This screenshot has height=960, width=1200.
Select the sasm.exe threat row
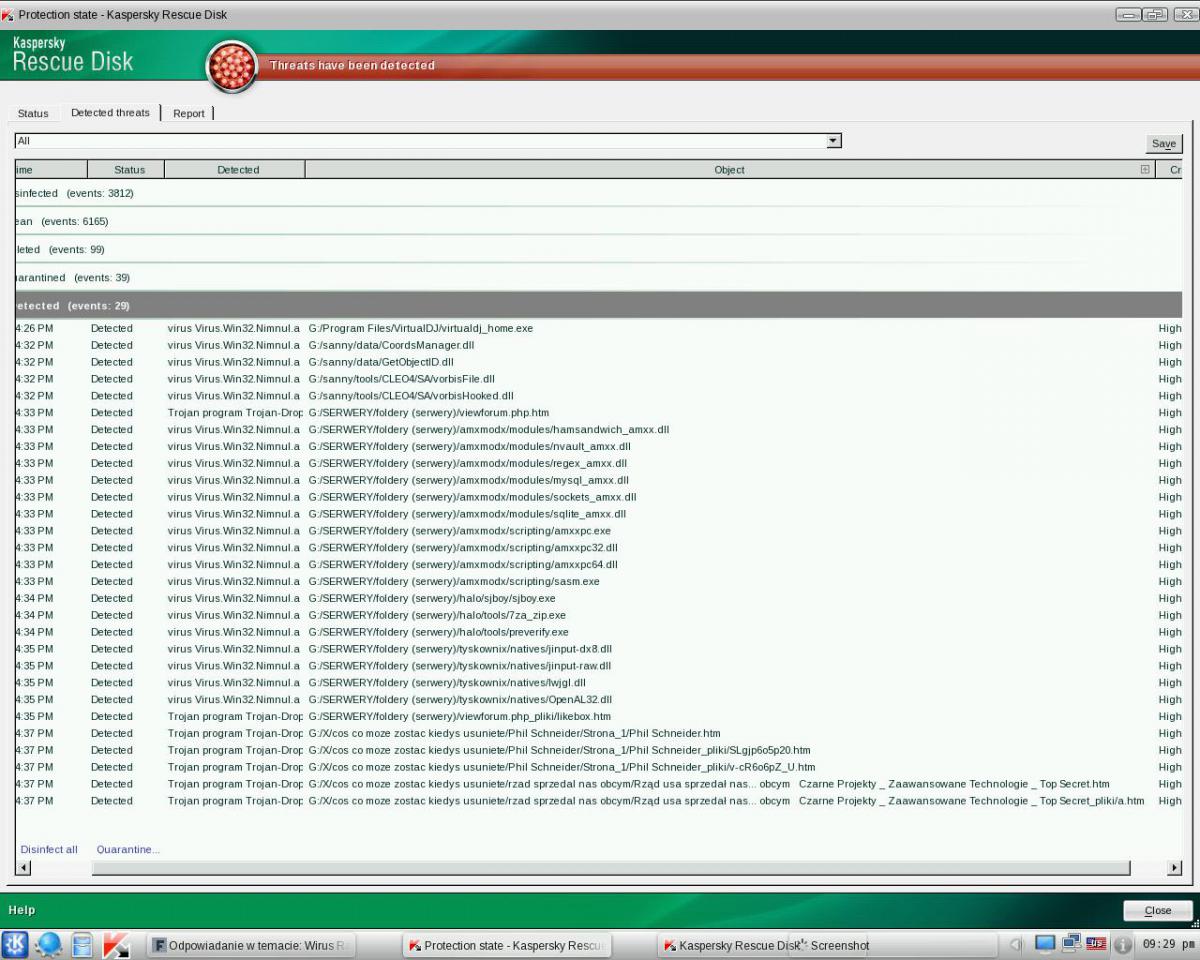pyautogui.click(x=598, y=581)
